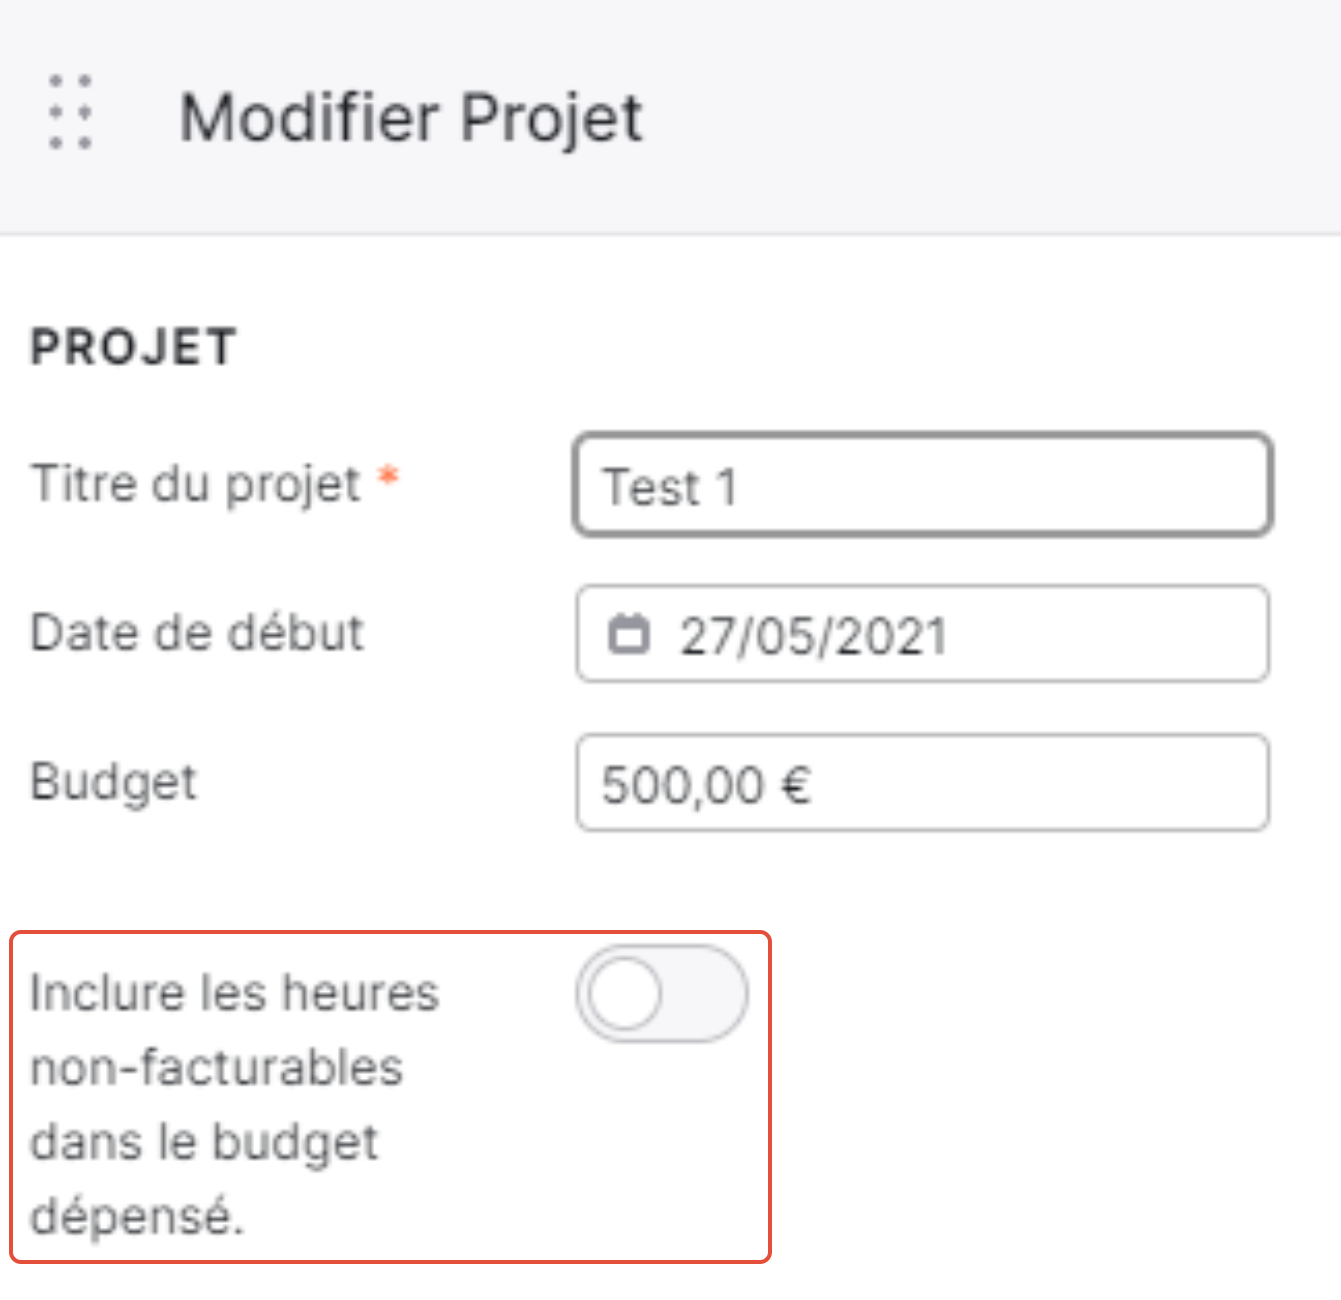Click the euro symbol in Budget field

tap(796, 784)
